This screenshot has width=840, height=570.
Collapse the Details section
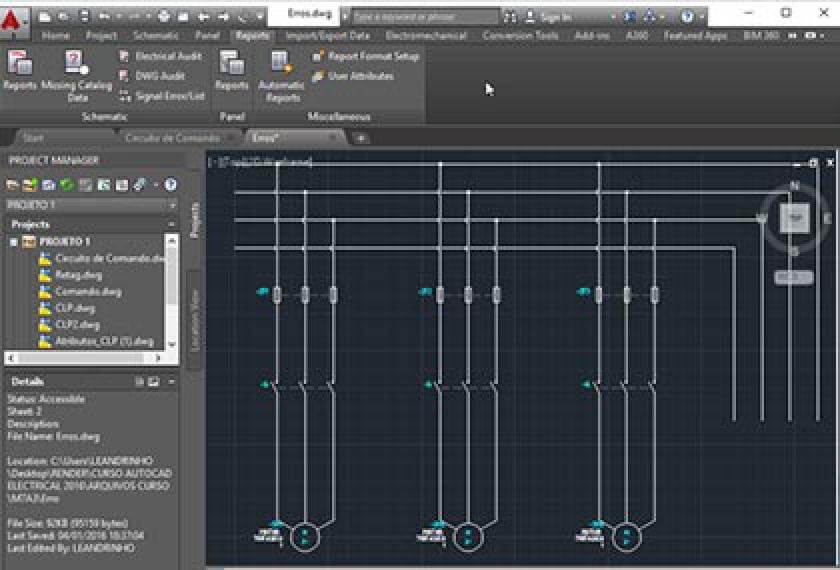tap(172, 381)
